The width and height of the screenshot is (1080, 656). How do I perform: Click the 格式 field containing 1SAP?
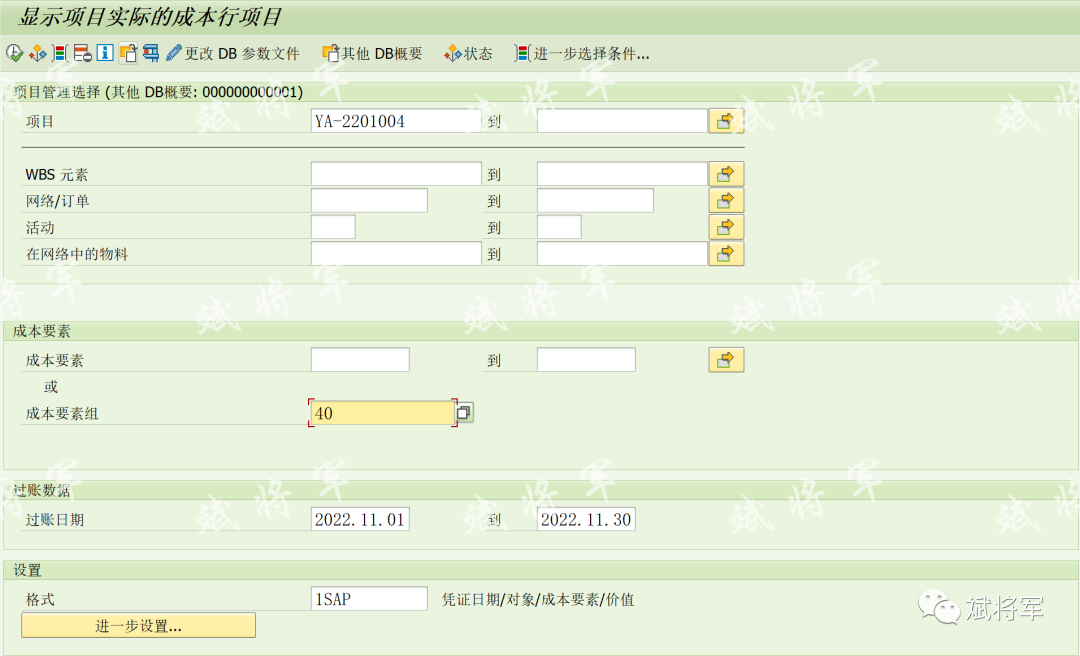point(369,599)
